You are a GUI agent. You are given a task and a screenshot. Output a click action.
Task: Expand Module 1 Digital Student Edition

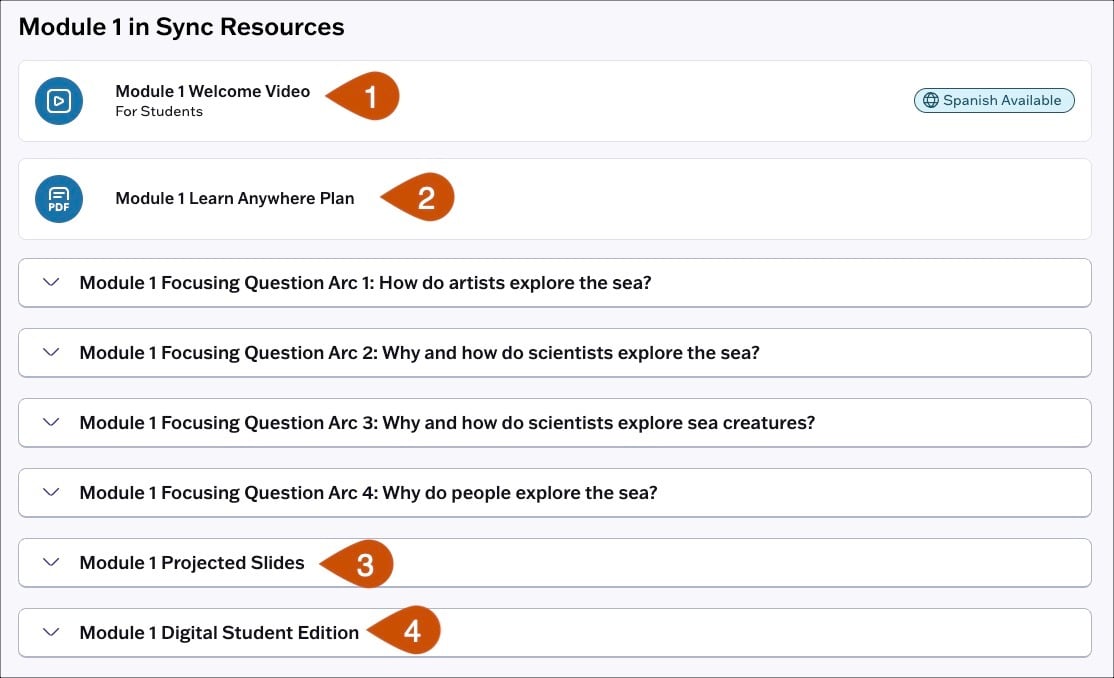click(x=50, y=632)
